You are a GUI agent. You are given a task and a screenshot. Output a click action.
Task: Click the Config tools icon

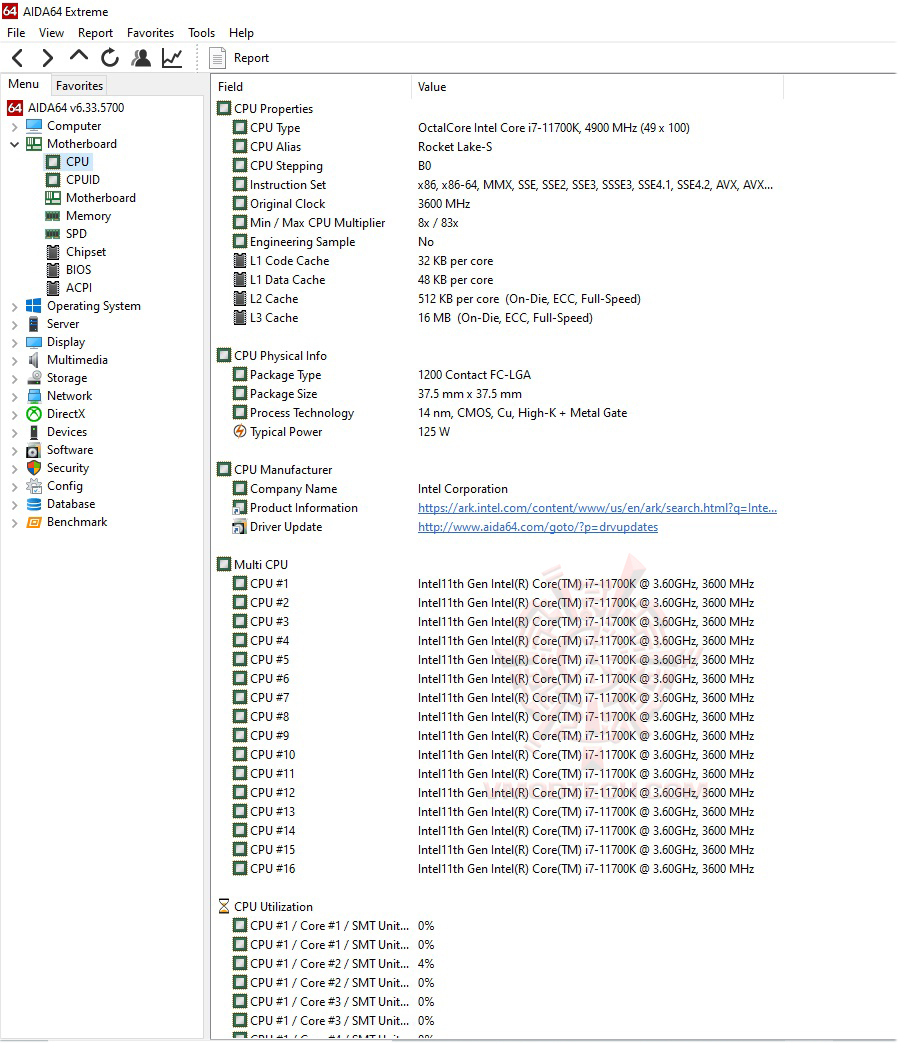[34, 486]
